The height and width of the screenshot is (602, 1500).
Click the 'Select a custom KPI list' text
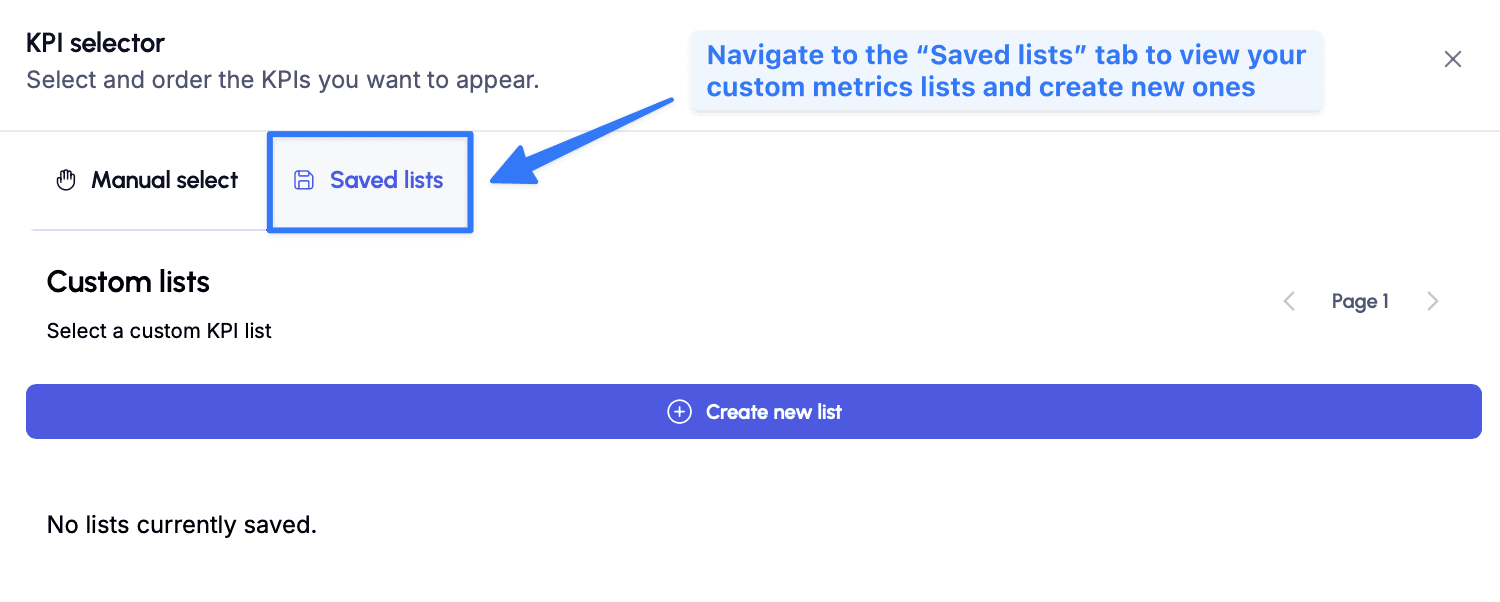click(159, 331)
